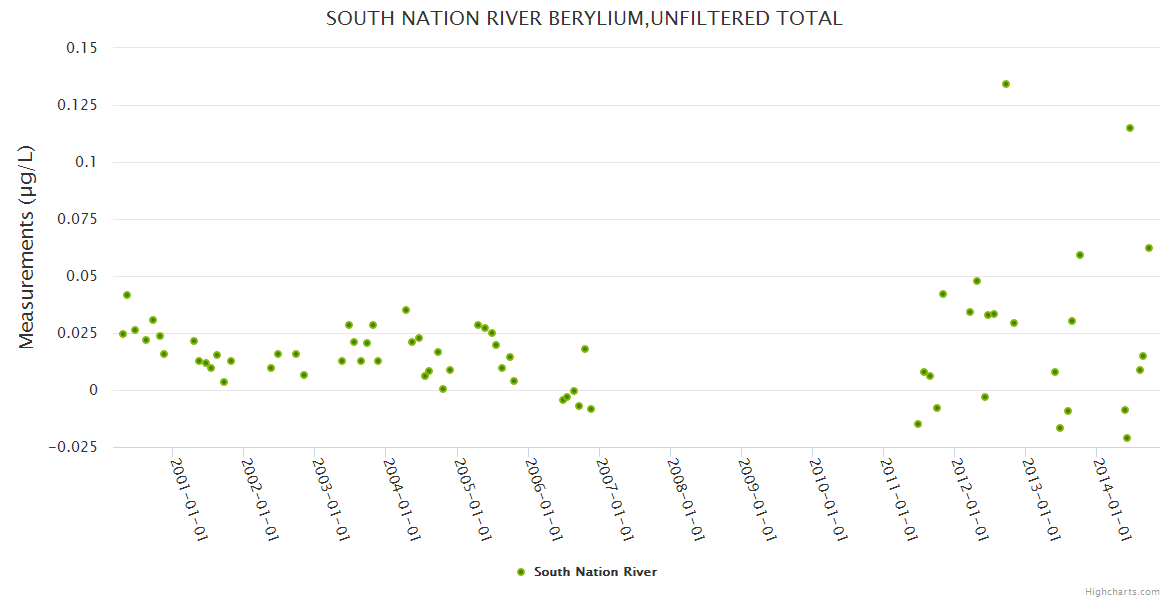
Task: Click the chart title South Nation River Berylium
Action: [584, 19]
